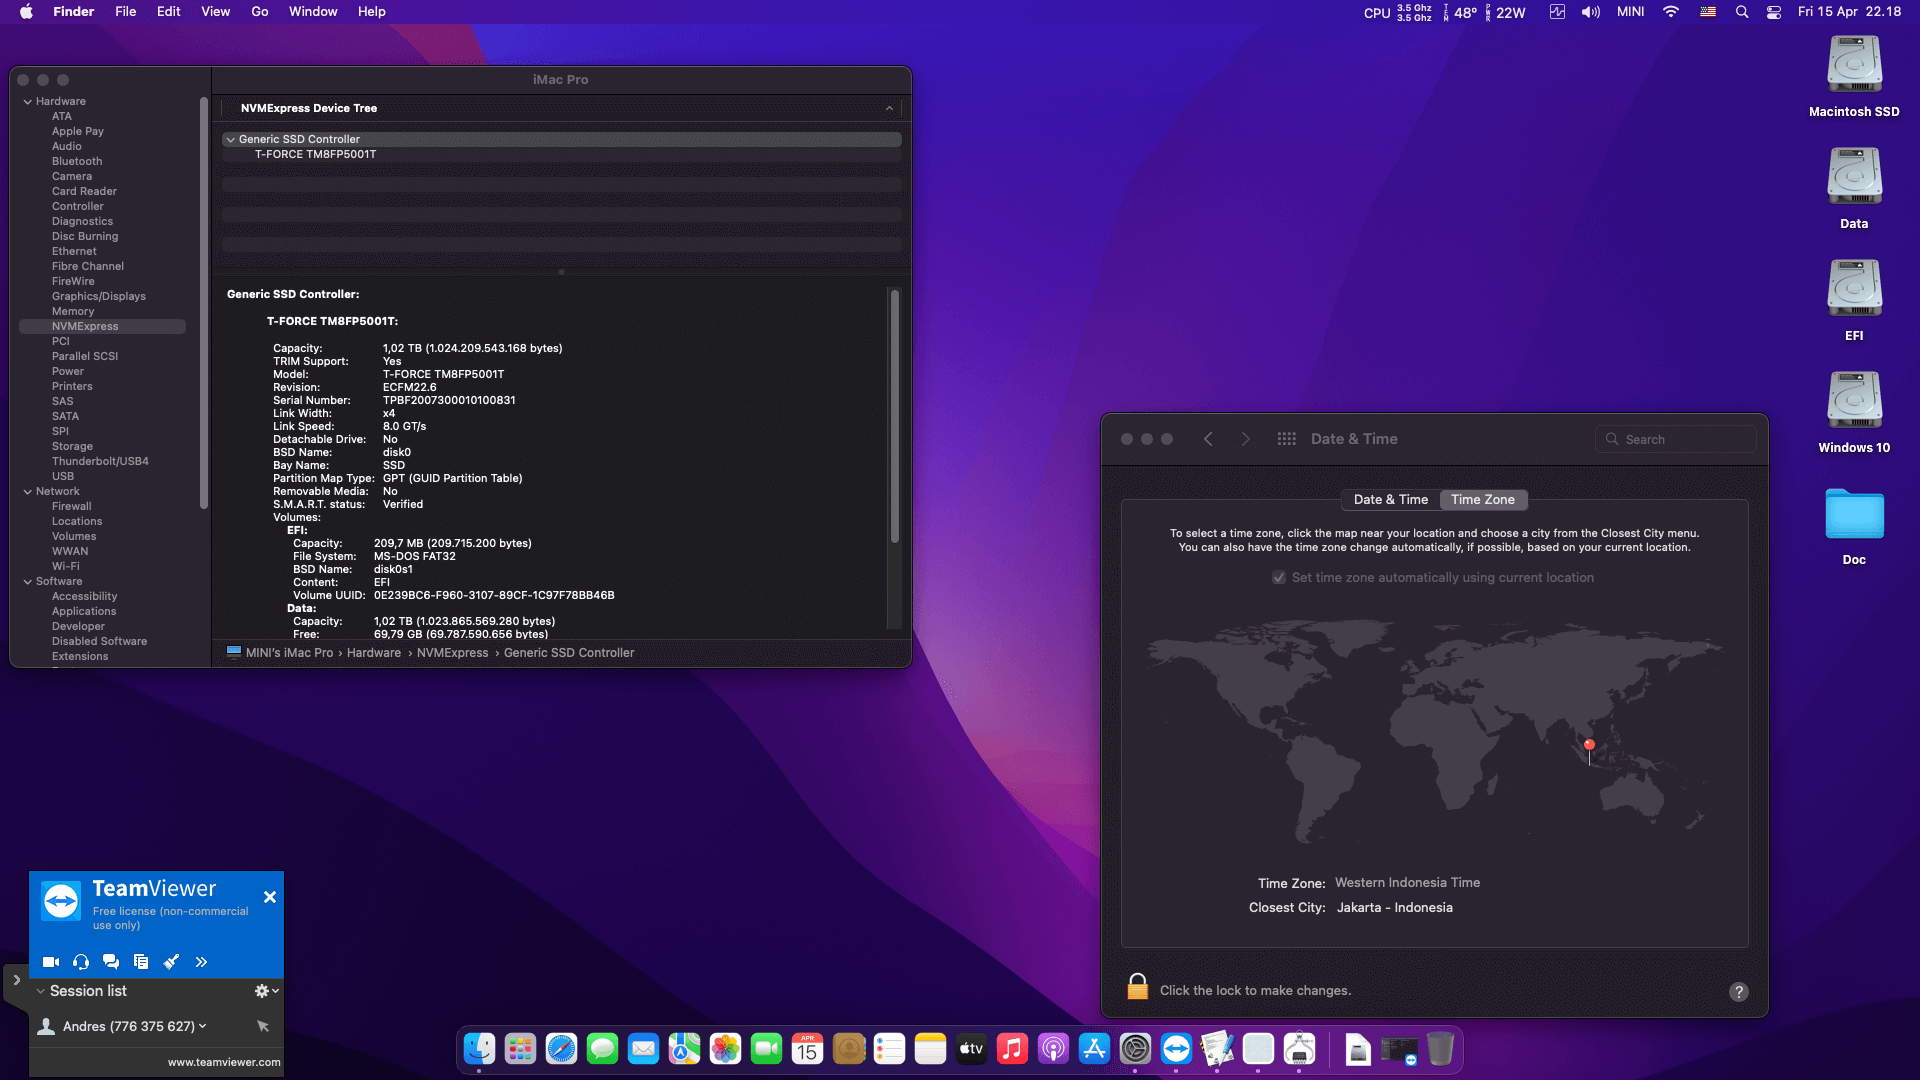Collapse the Hardware section in sidebar
1920x1080 pixels.
pyautogui.click(x=28, y=101)
